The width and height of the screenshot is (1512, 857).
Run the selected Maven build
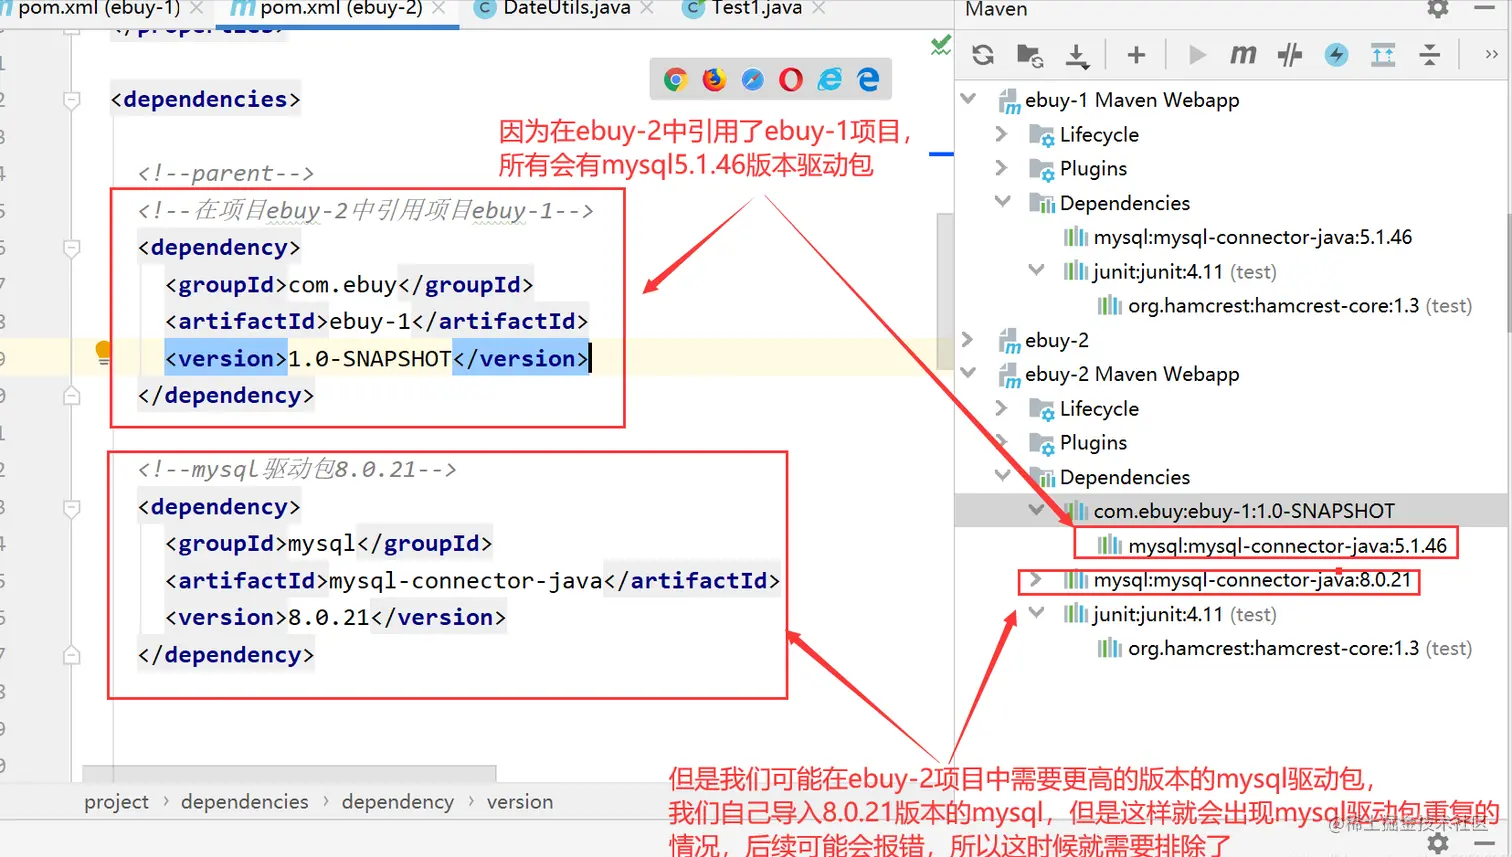(x=1197, y=55)
